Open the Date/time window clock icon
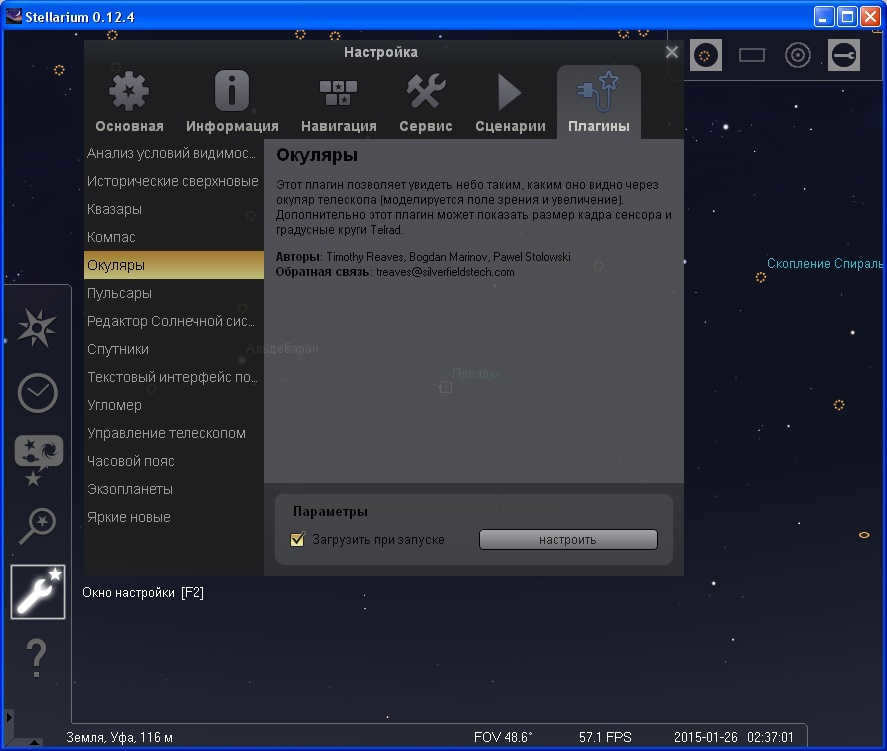 (x=37, y=392)
